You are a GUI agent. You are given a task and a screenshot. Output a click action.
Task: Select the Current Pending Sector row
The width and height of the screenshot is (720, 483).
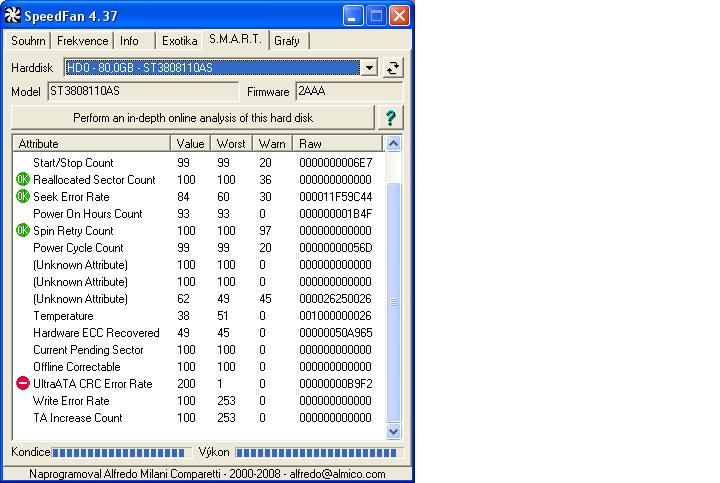tap(199, 349)
